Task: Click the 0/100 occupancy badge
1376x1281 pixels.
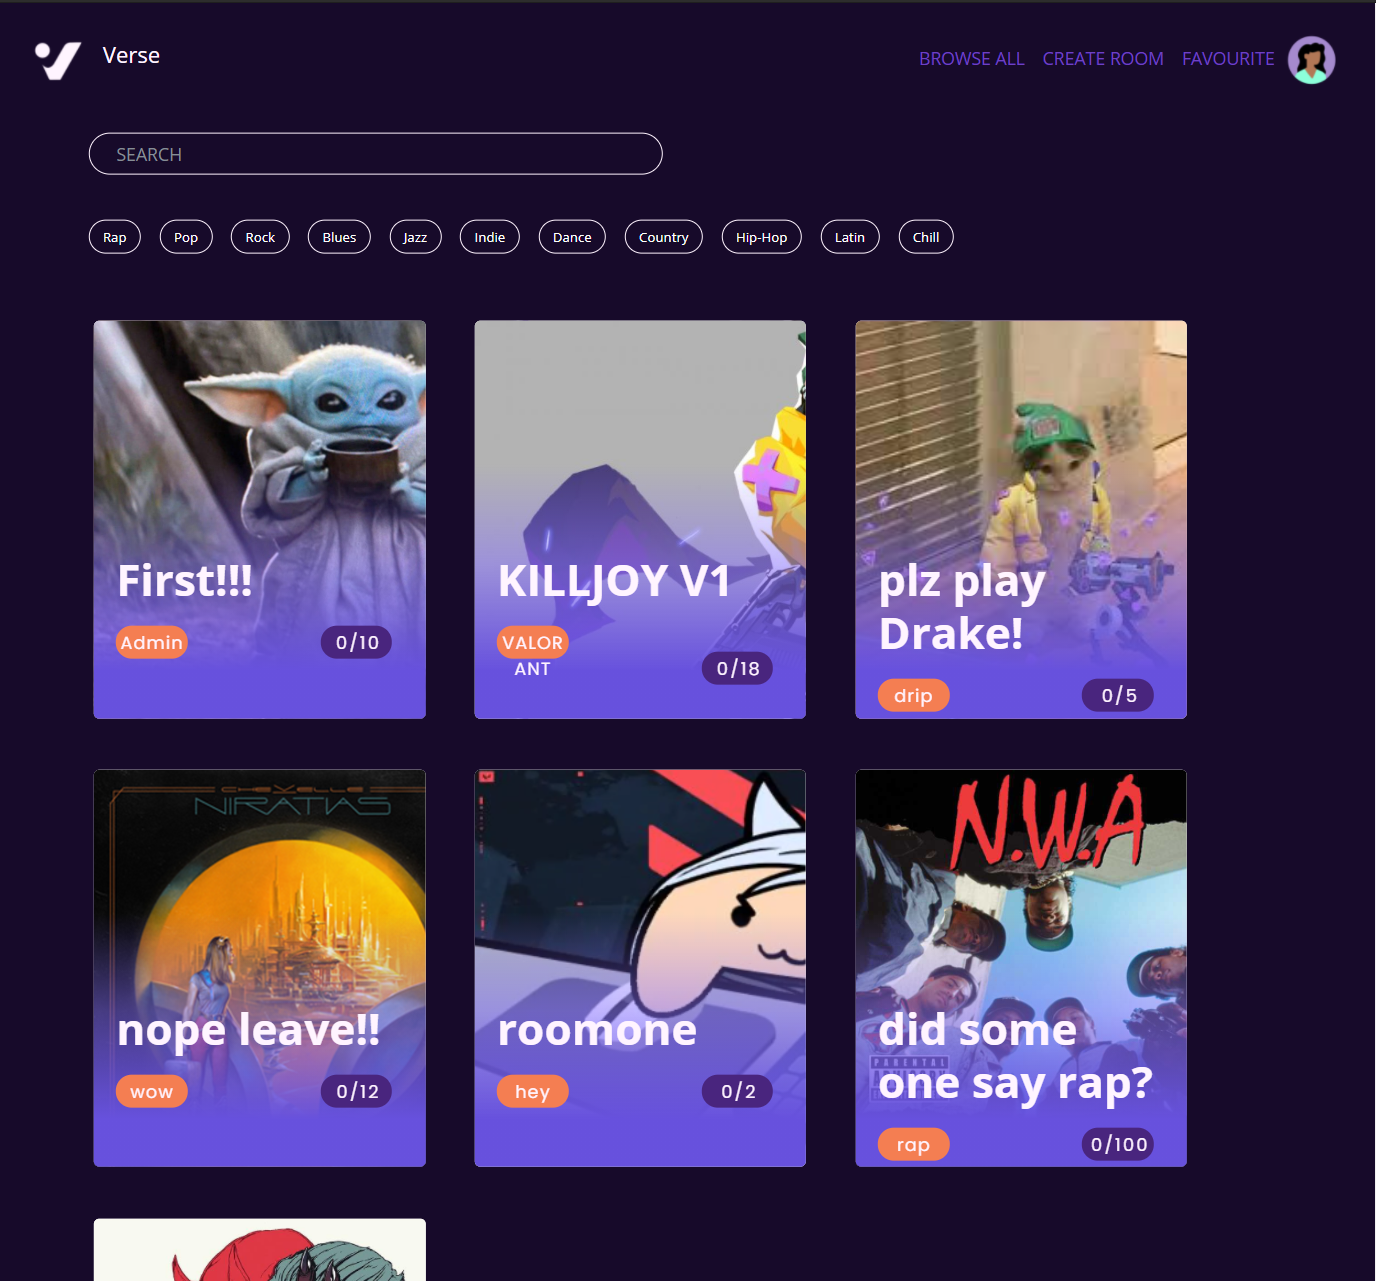Action: (1118, 1144)
